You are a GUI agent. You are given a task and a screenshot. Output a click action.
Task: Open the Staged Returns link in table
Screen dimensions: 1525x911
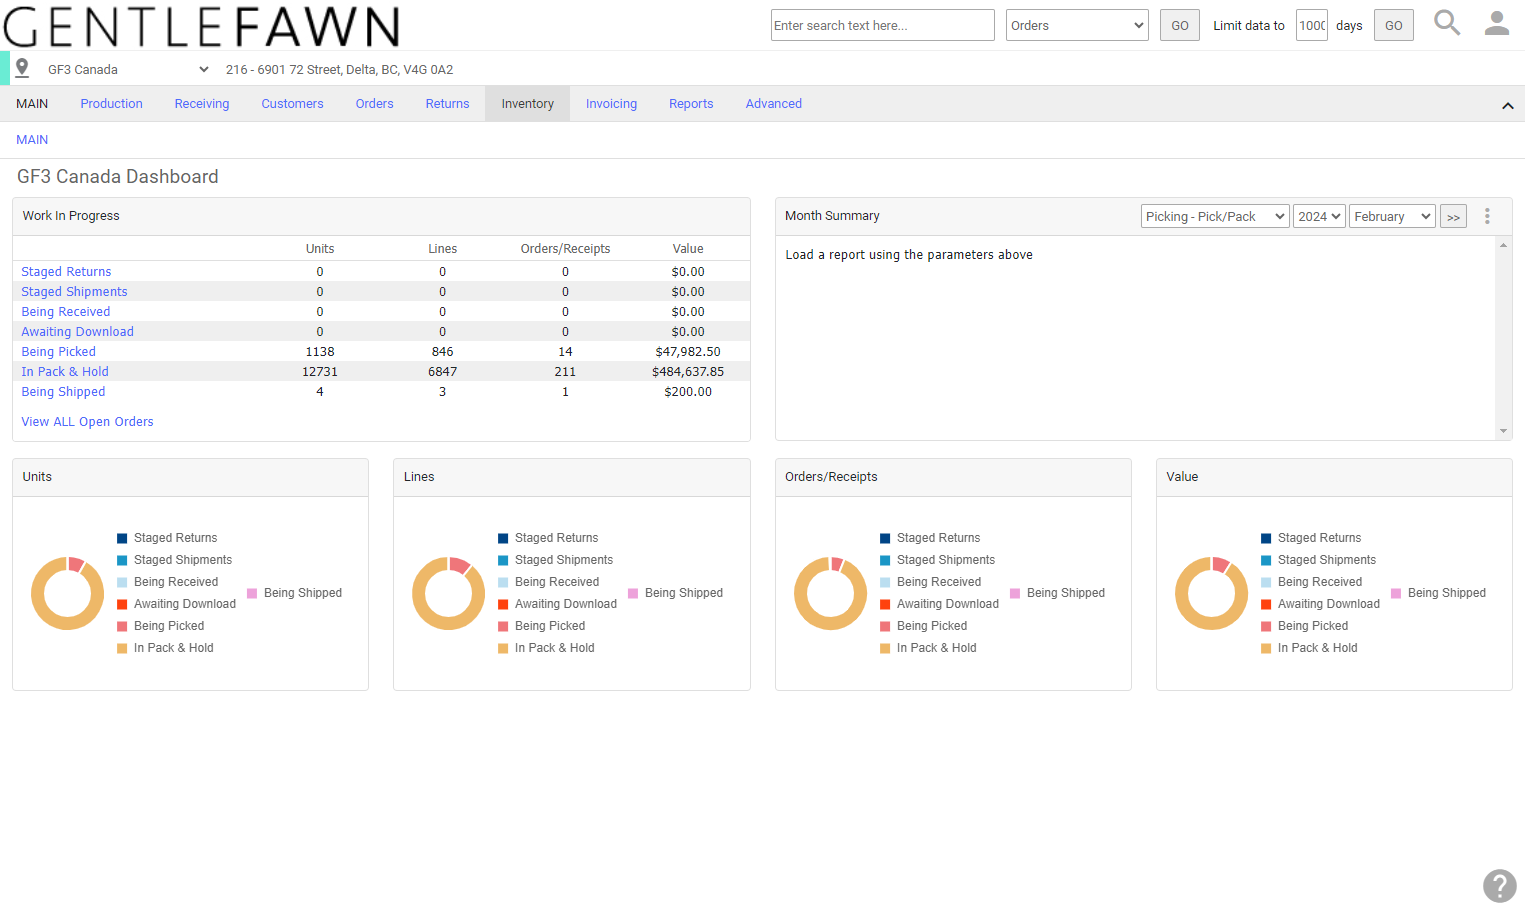[66, 272]
